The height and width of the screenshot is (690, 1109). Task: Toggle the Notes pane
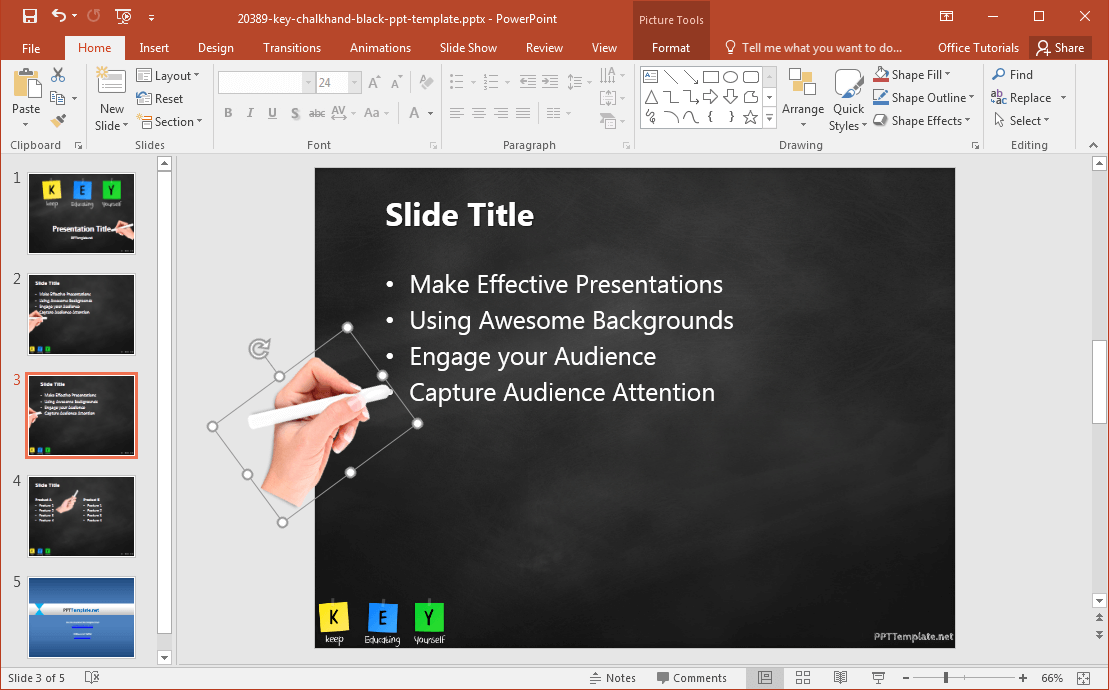tap(611, 678)
